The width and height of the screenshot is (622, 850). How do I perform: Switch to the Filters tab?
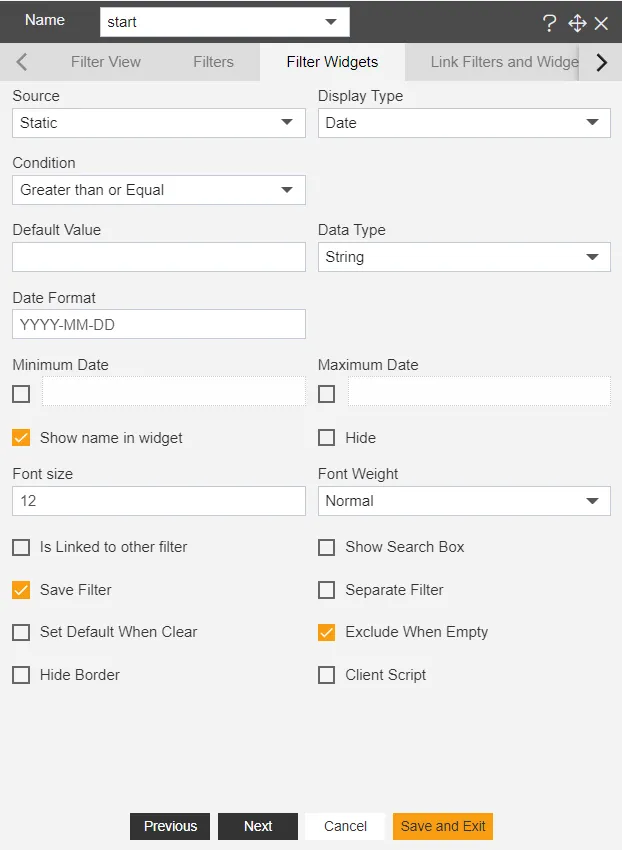tap(214, 62)
